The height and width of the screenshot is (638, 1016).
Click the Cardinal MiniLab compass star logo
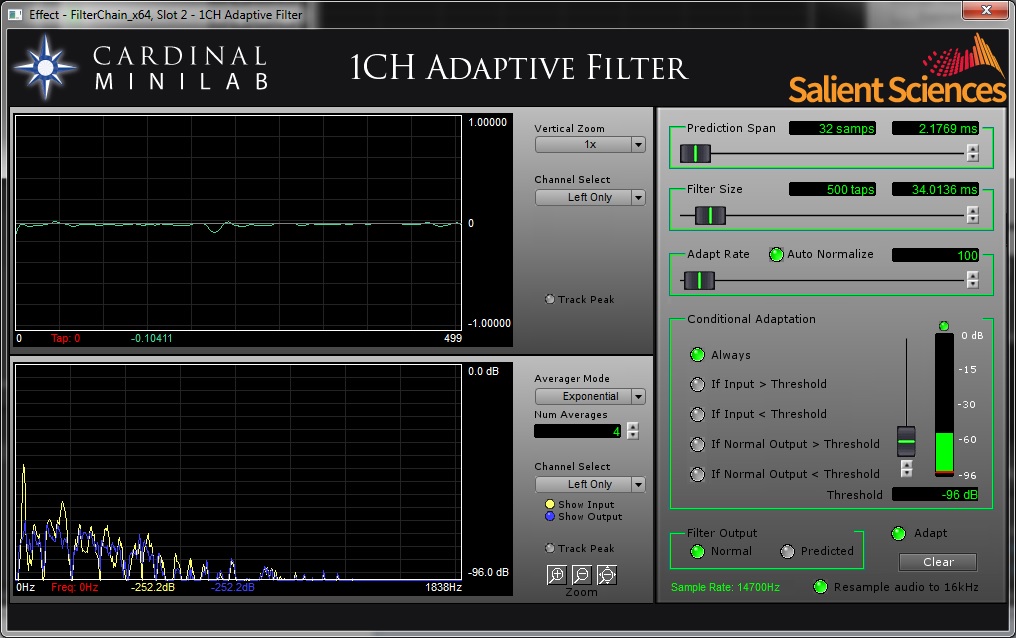45,67
